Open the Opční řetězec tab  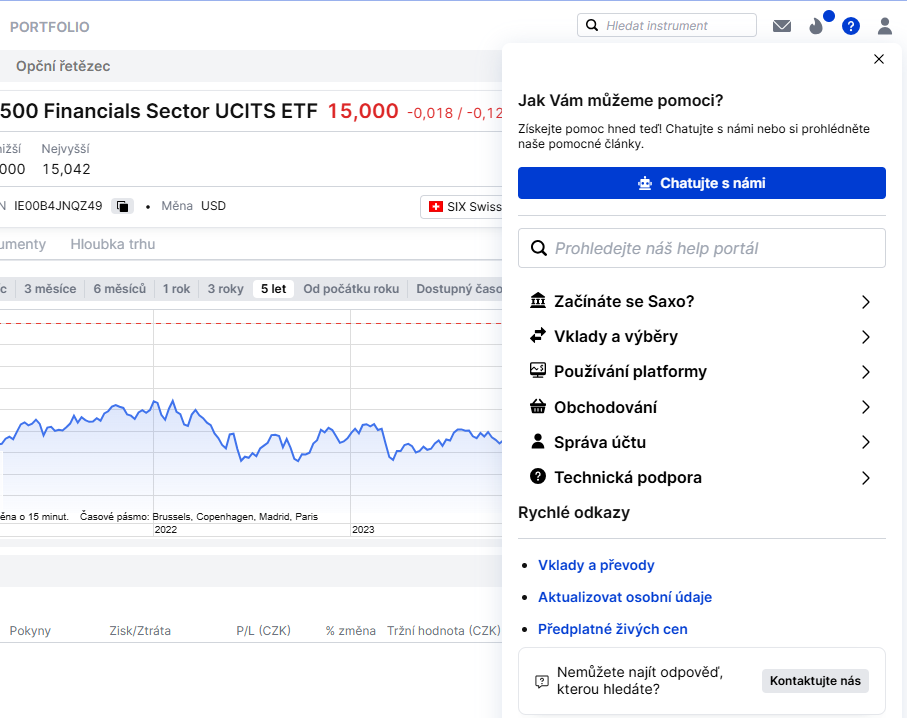coord(63,66)
